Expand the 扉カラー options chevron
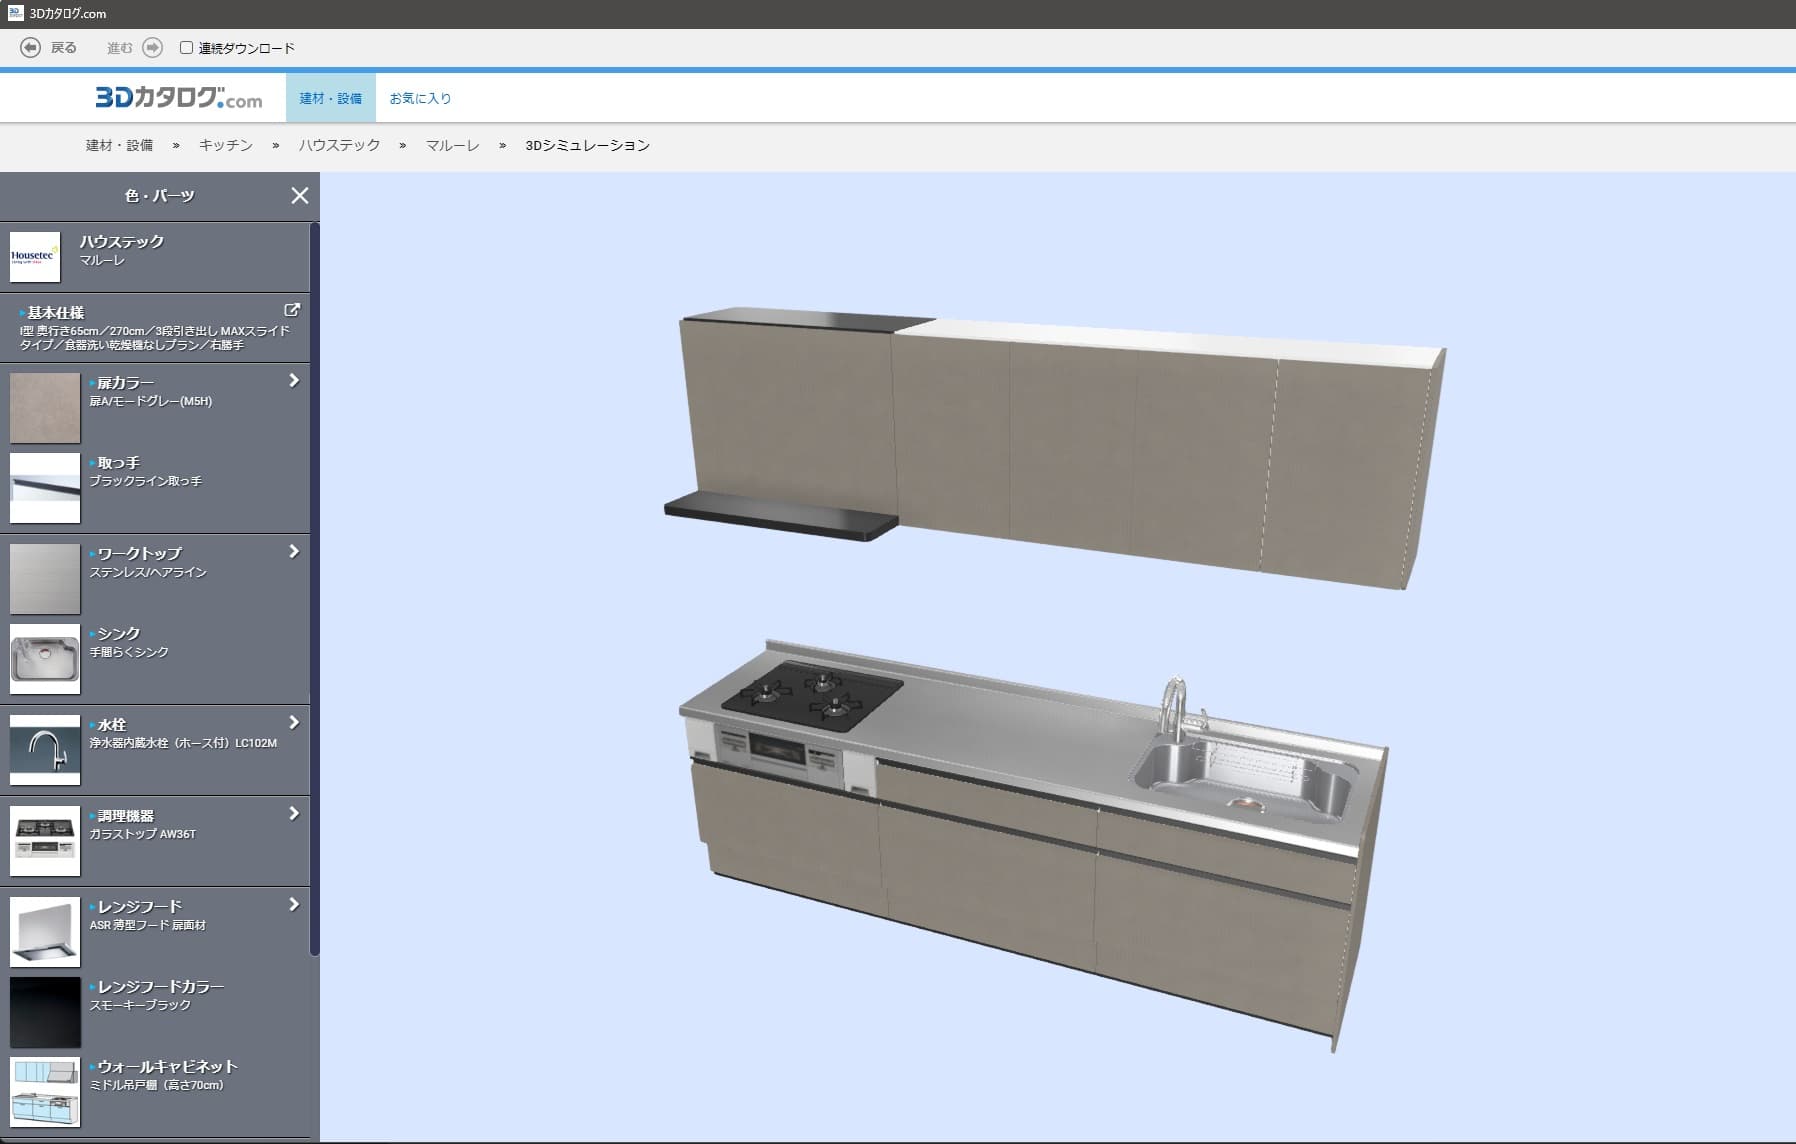 click(x=294, y=381)
